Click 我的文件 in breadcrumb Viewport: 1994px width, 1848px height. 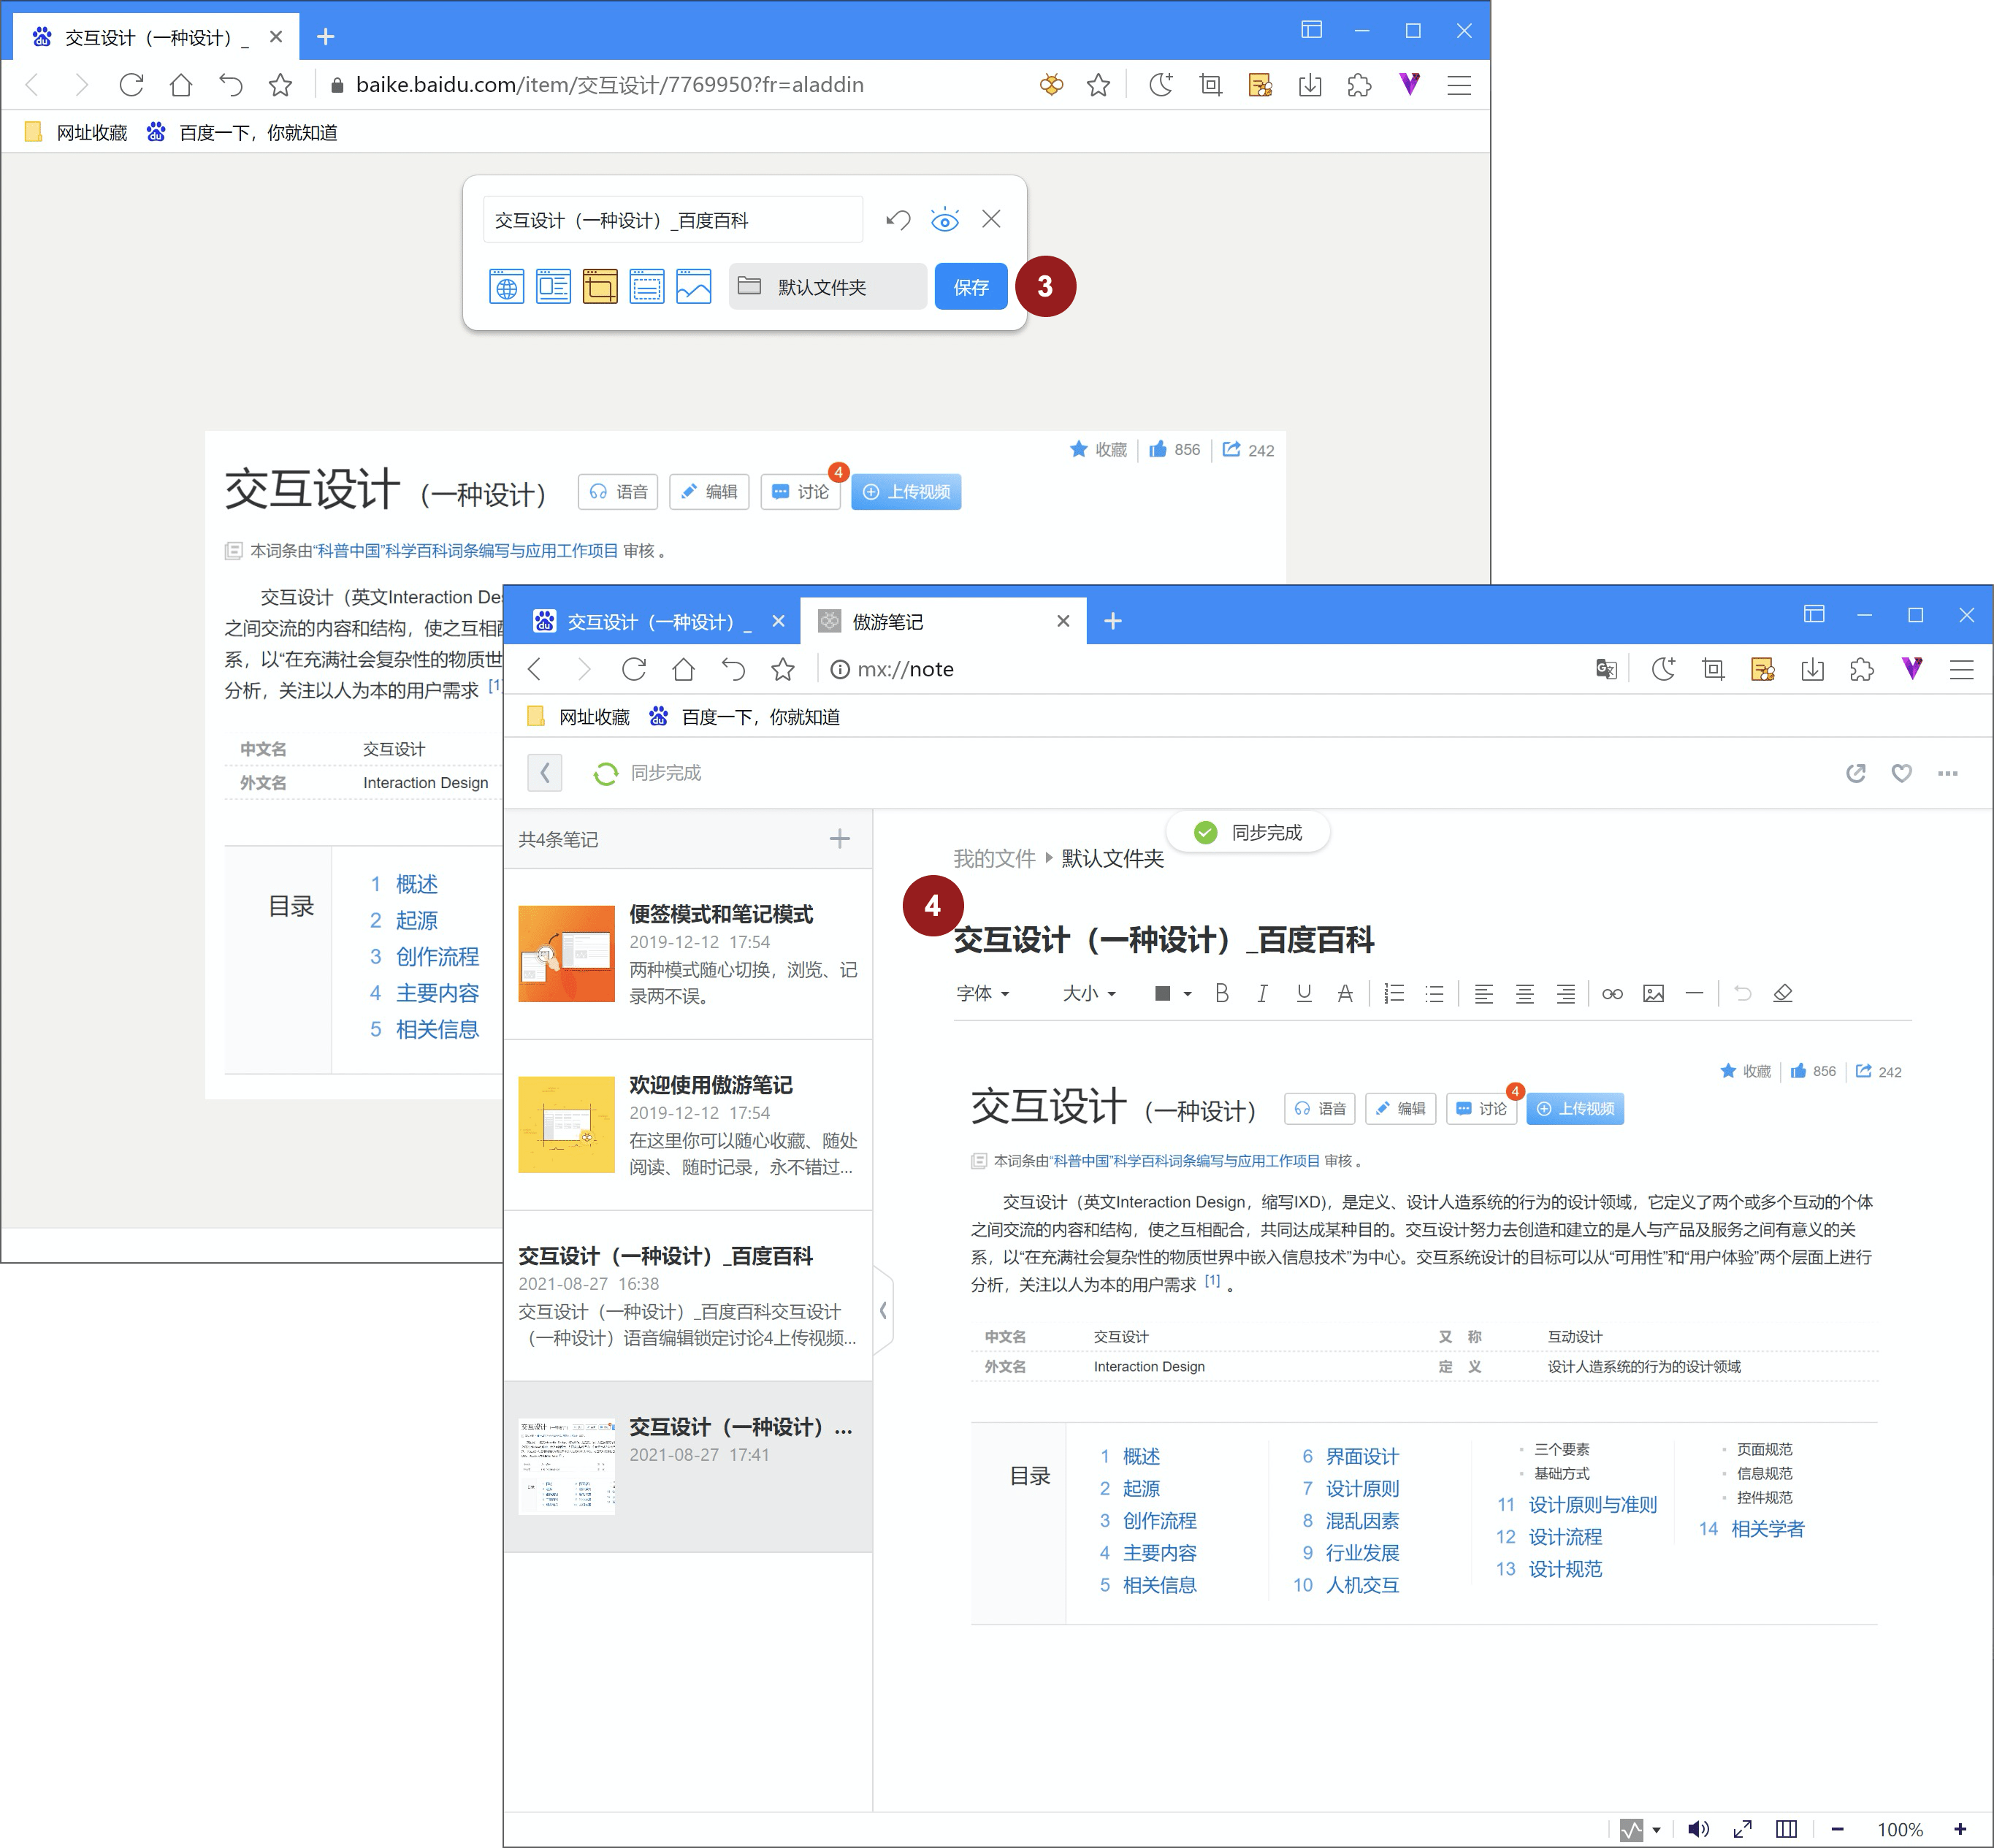point(994,859)
